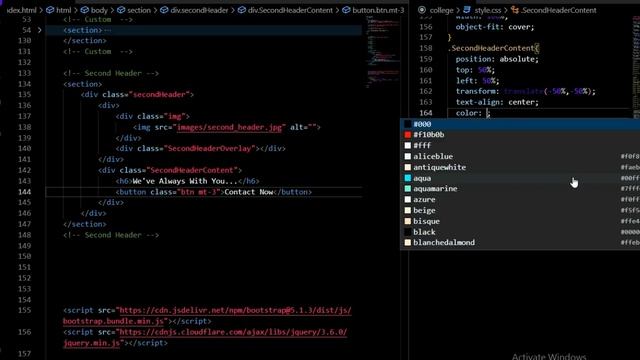The height and width of the screenshot is (360, 640).
Task: Click the text-align: center declaration
Action: 497,102
